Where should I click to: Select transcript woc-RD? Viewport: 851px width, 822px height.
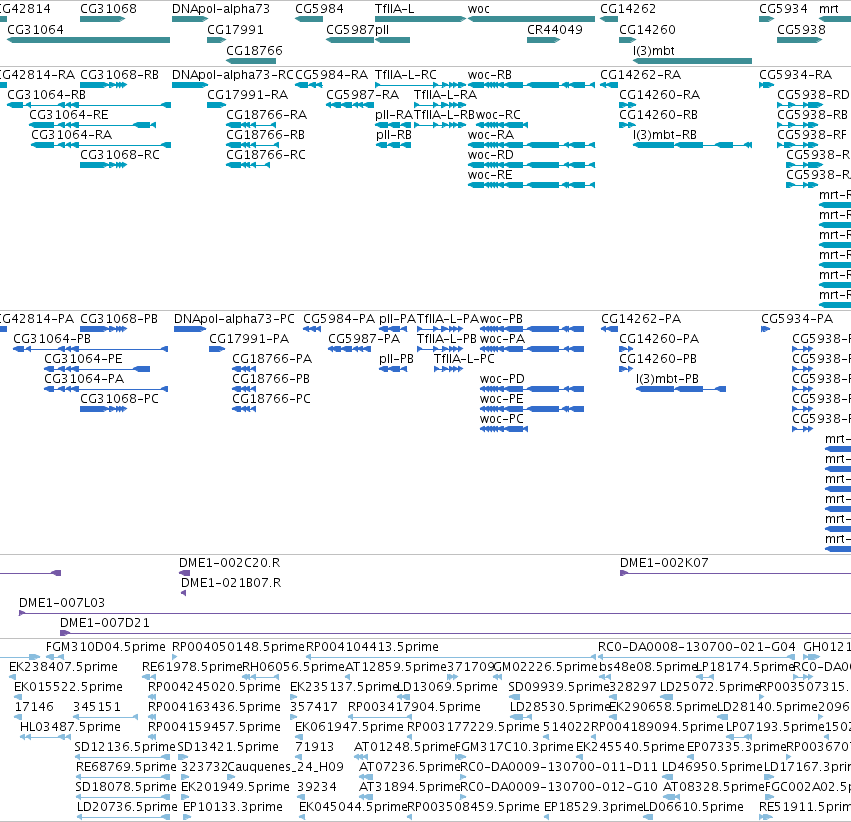click(531, 165)
